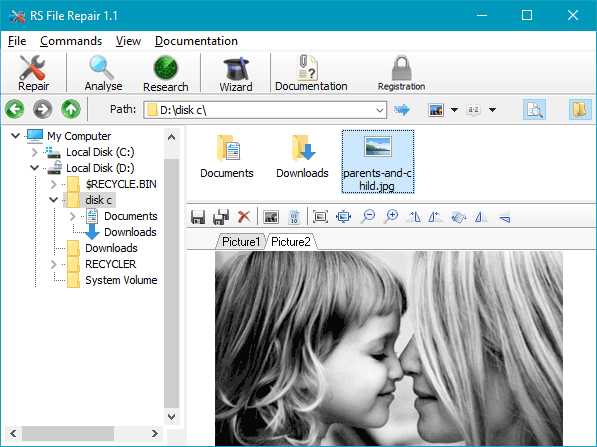Screen dimensions: 597x447
Task: Open the Path combo box dropdown
Action: pyautogui.click(x=380, y=110)
